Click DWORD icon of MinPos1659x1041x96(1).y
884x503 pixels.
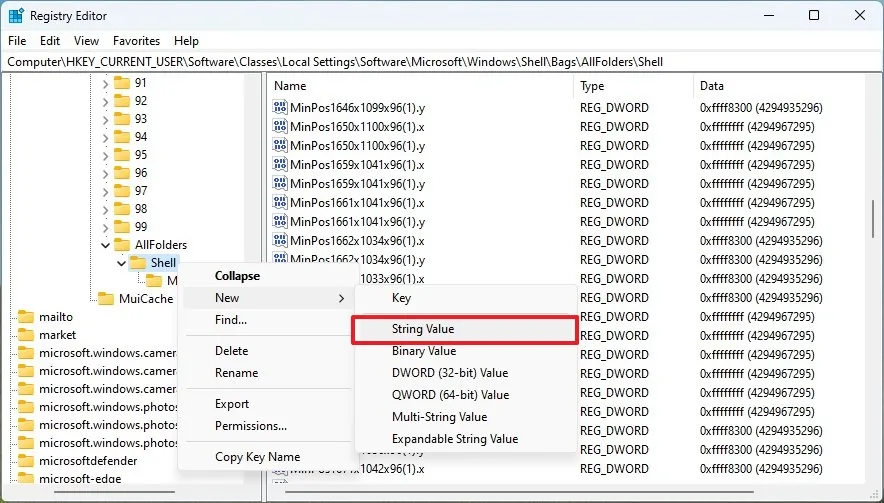point(280,183)
